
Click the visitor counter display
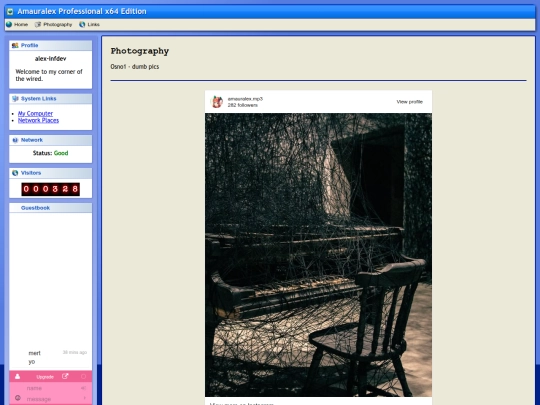pos(51,189)
